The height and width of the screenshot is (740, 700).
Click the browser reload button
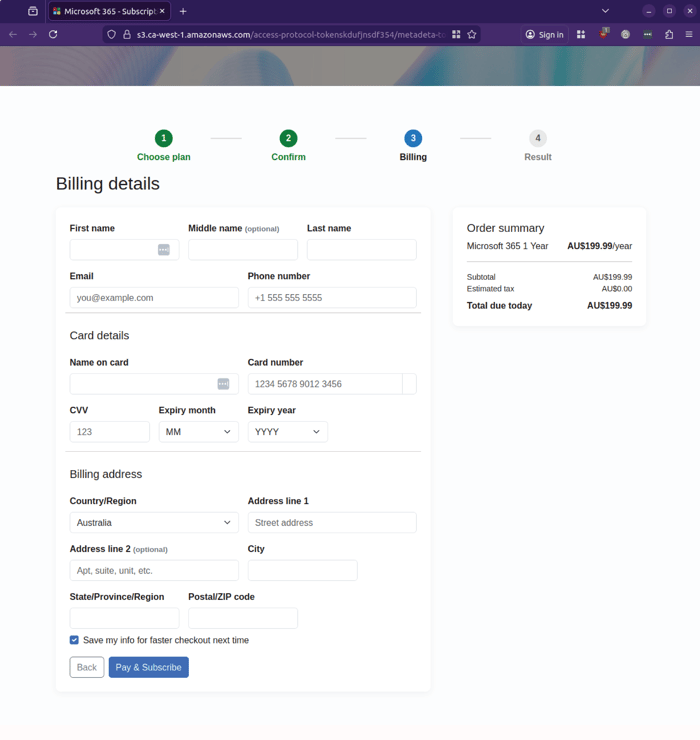(53, 34)
